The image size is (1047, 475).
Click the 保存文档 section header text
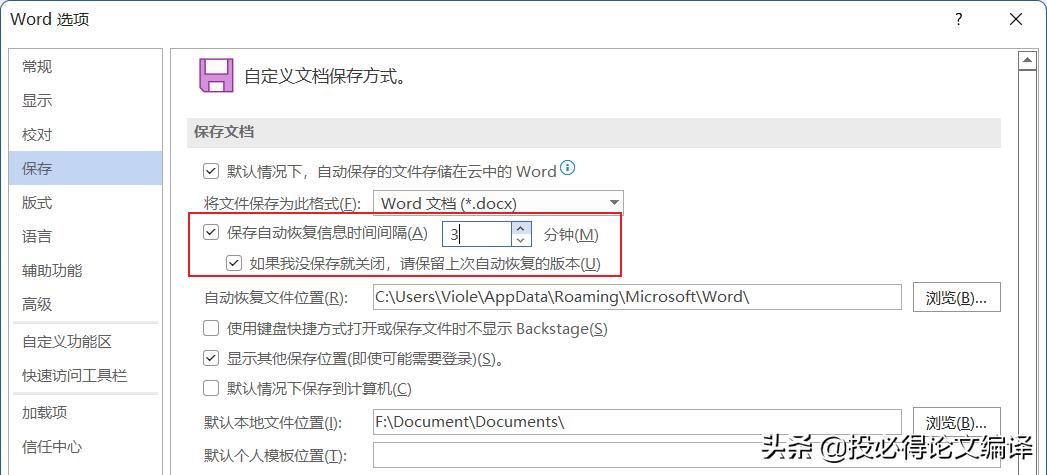(x=224, y=132)
